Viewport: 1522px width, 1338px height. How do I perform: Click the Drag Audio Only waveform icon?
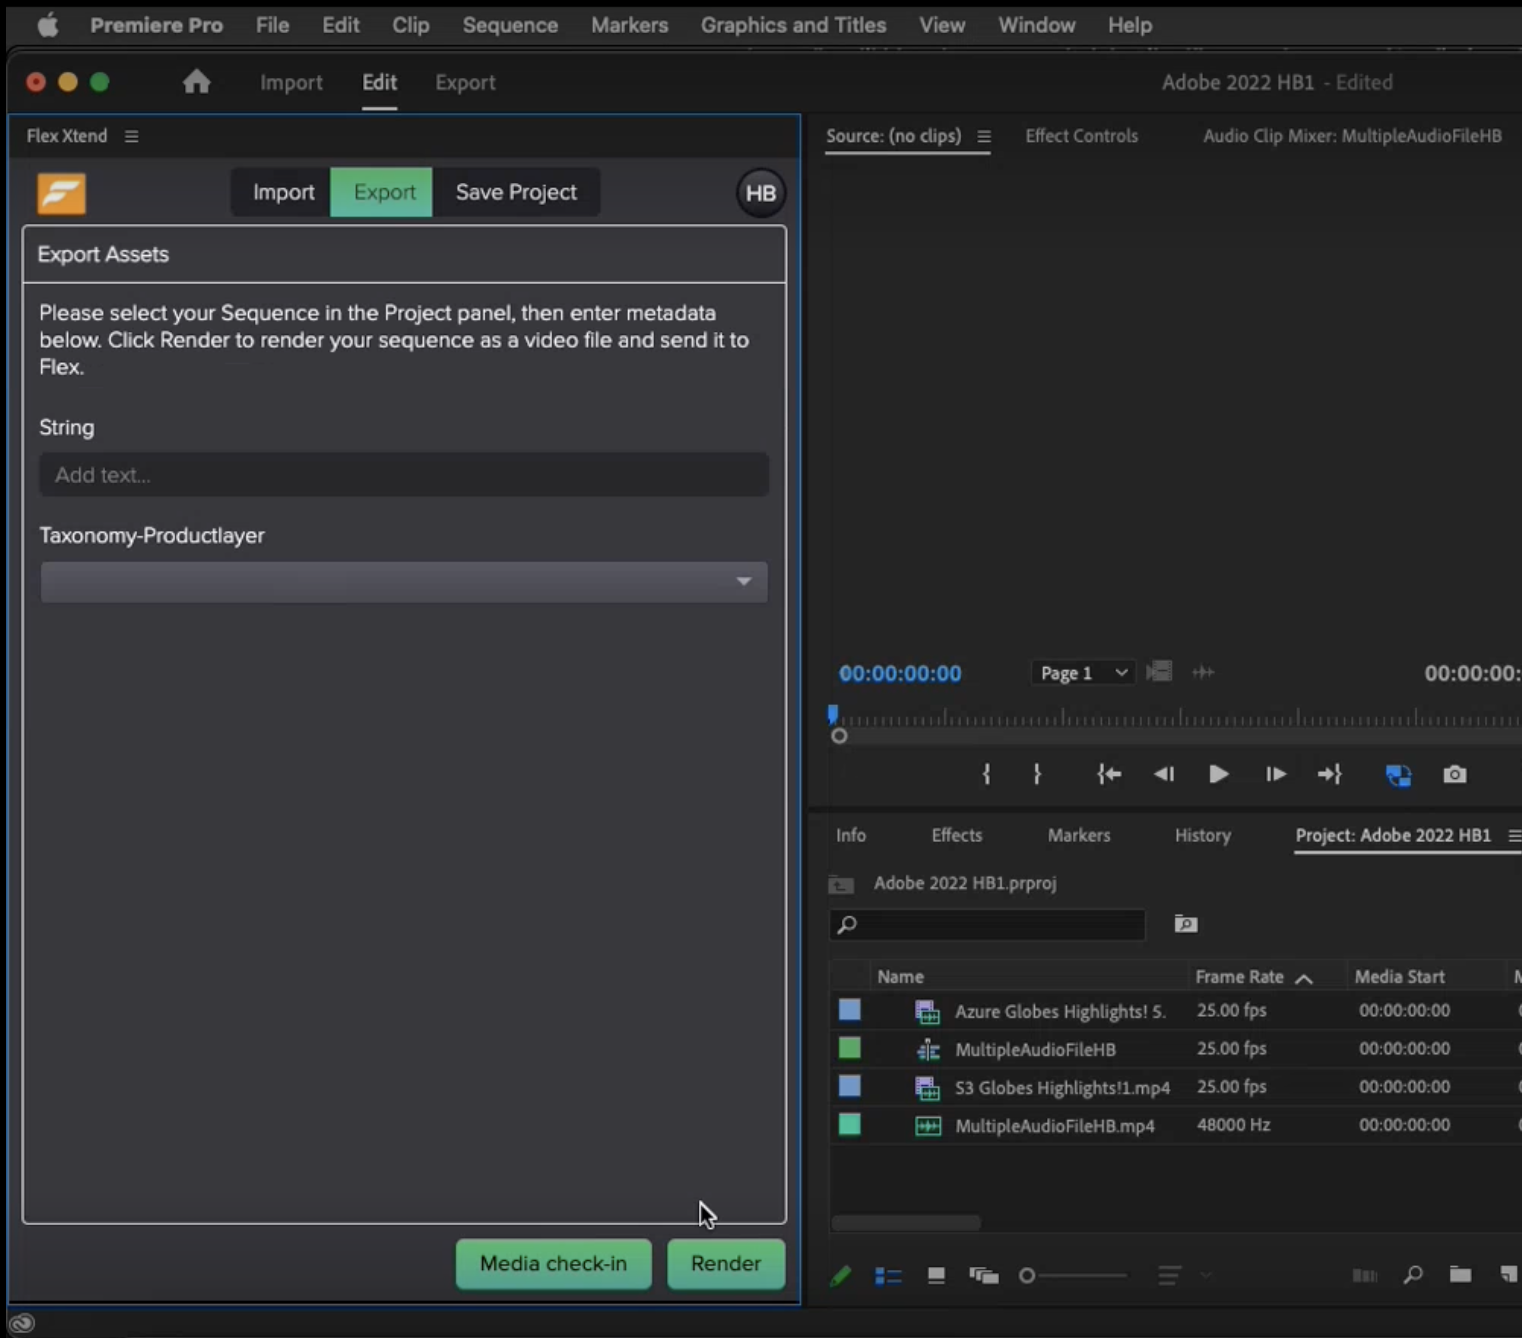tap(1203, 672)
